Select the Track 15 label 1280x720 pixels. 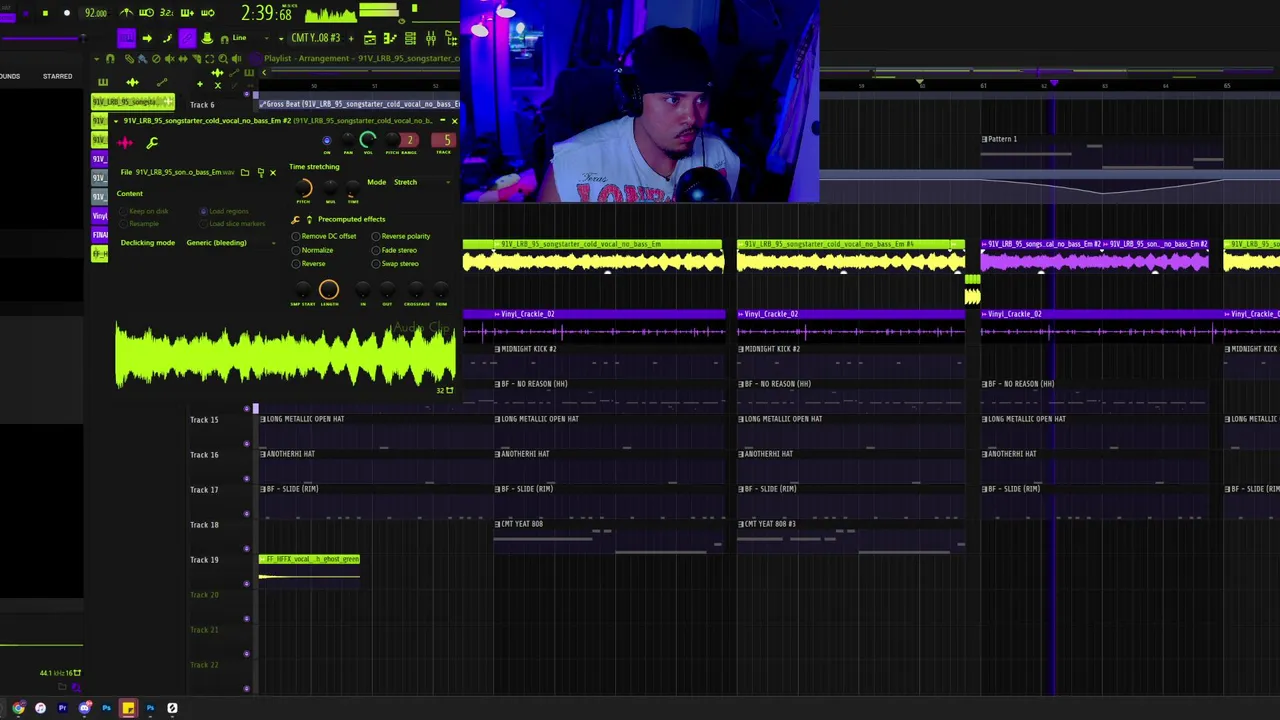(204, 420)
